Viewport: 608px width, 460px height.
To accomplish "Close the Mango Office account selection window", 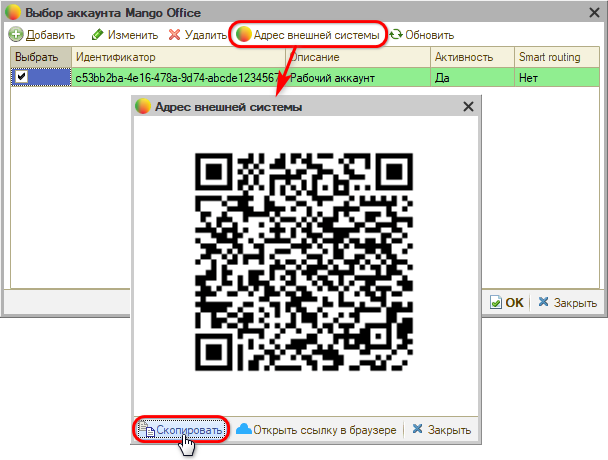I will tap(591, 14).
